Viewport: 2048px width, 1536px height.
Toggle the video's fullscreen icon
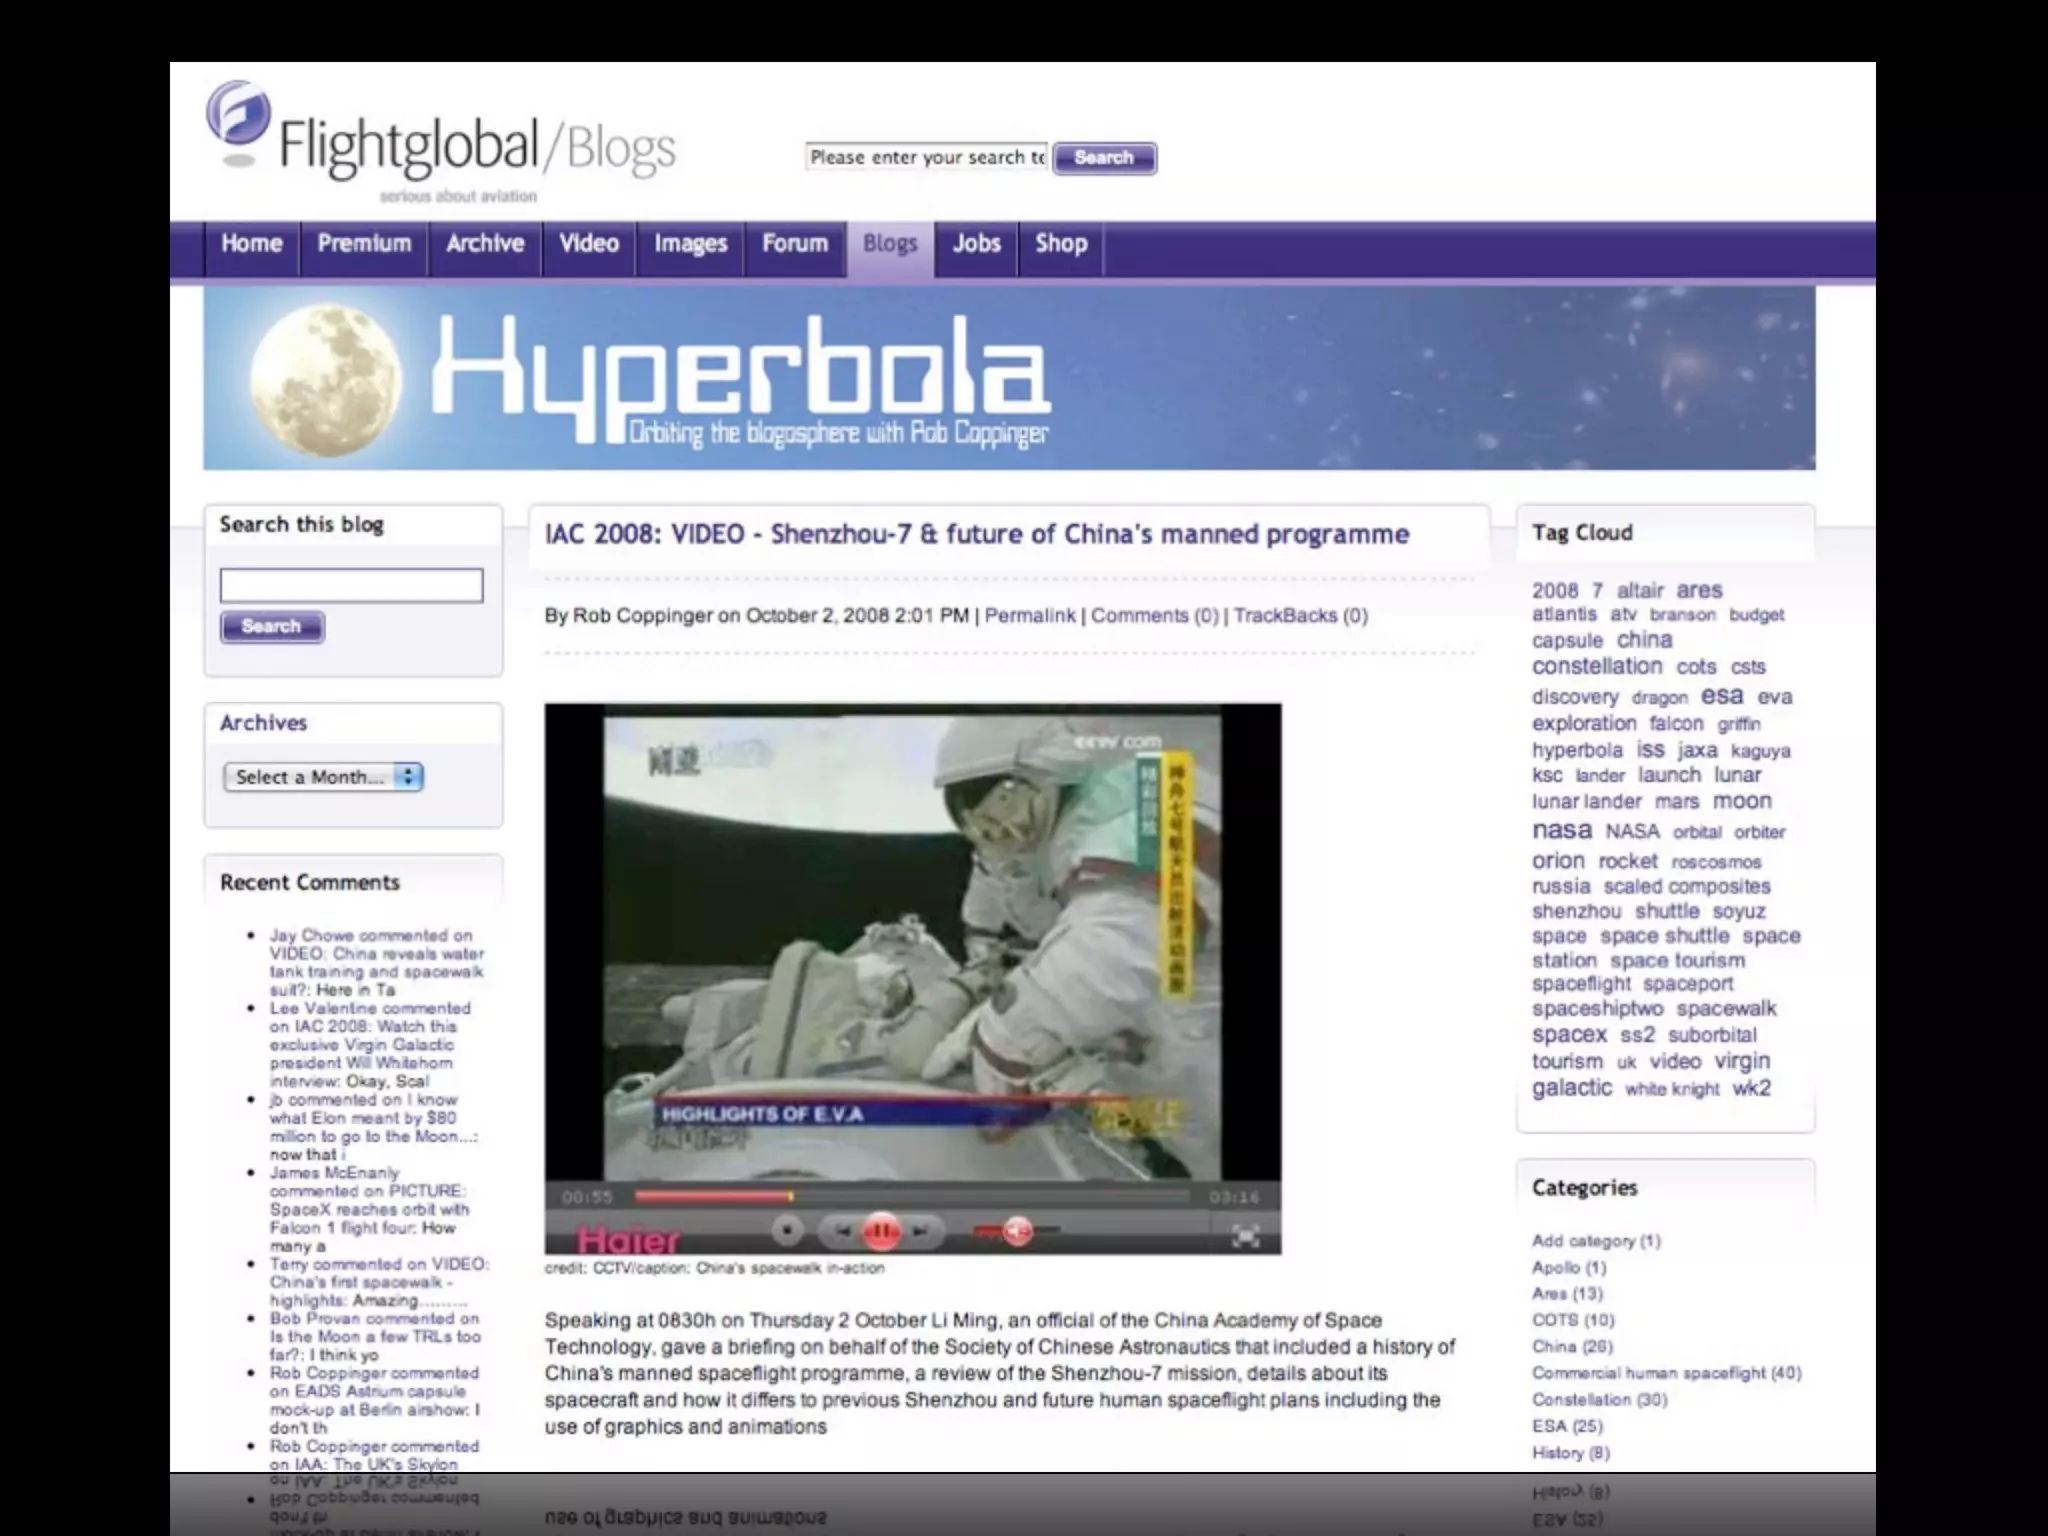tap(1245, 1236)
